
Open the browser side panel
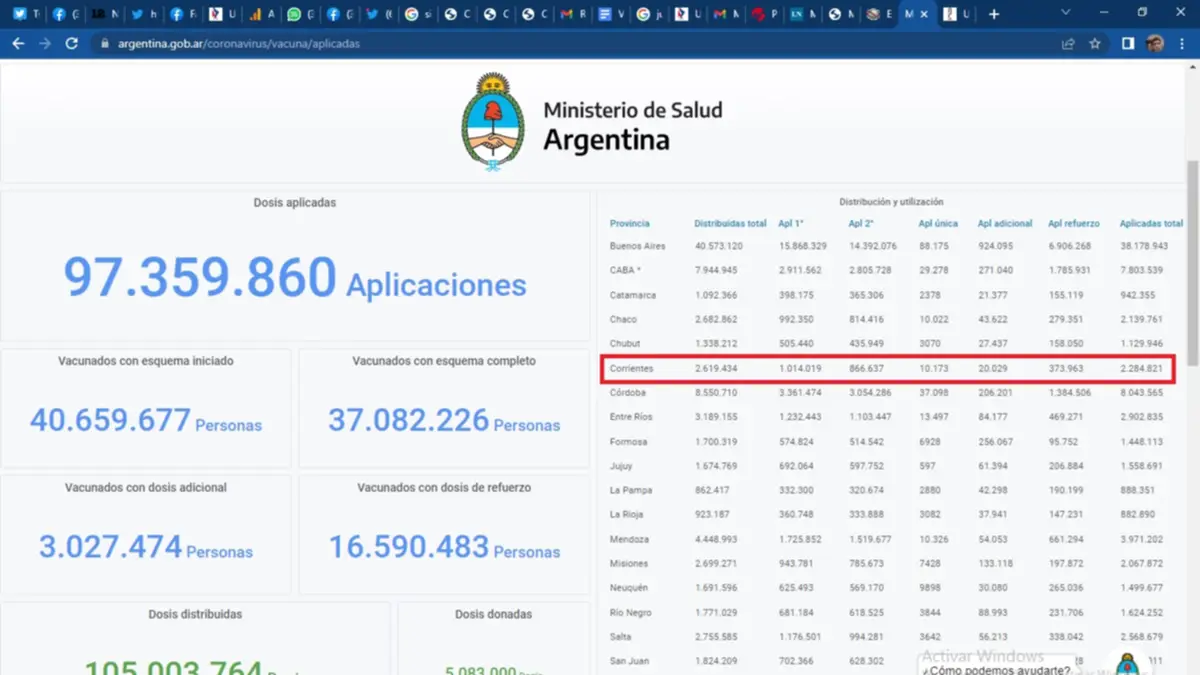coord(1128,44)
